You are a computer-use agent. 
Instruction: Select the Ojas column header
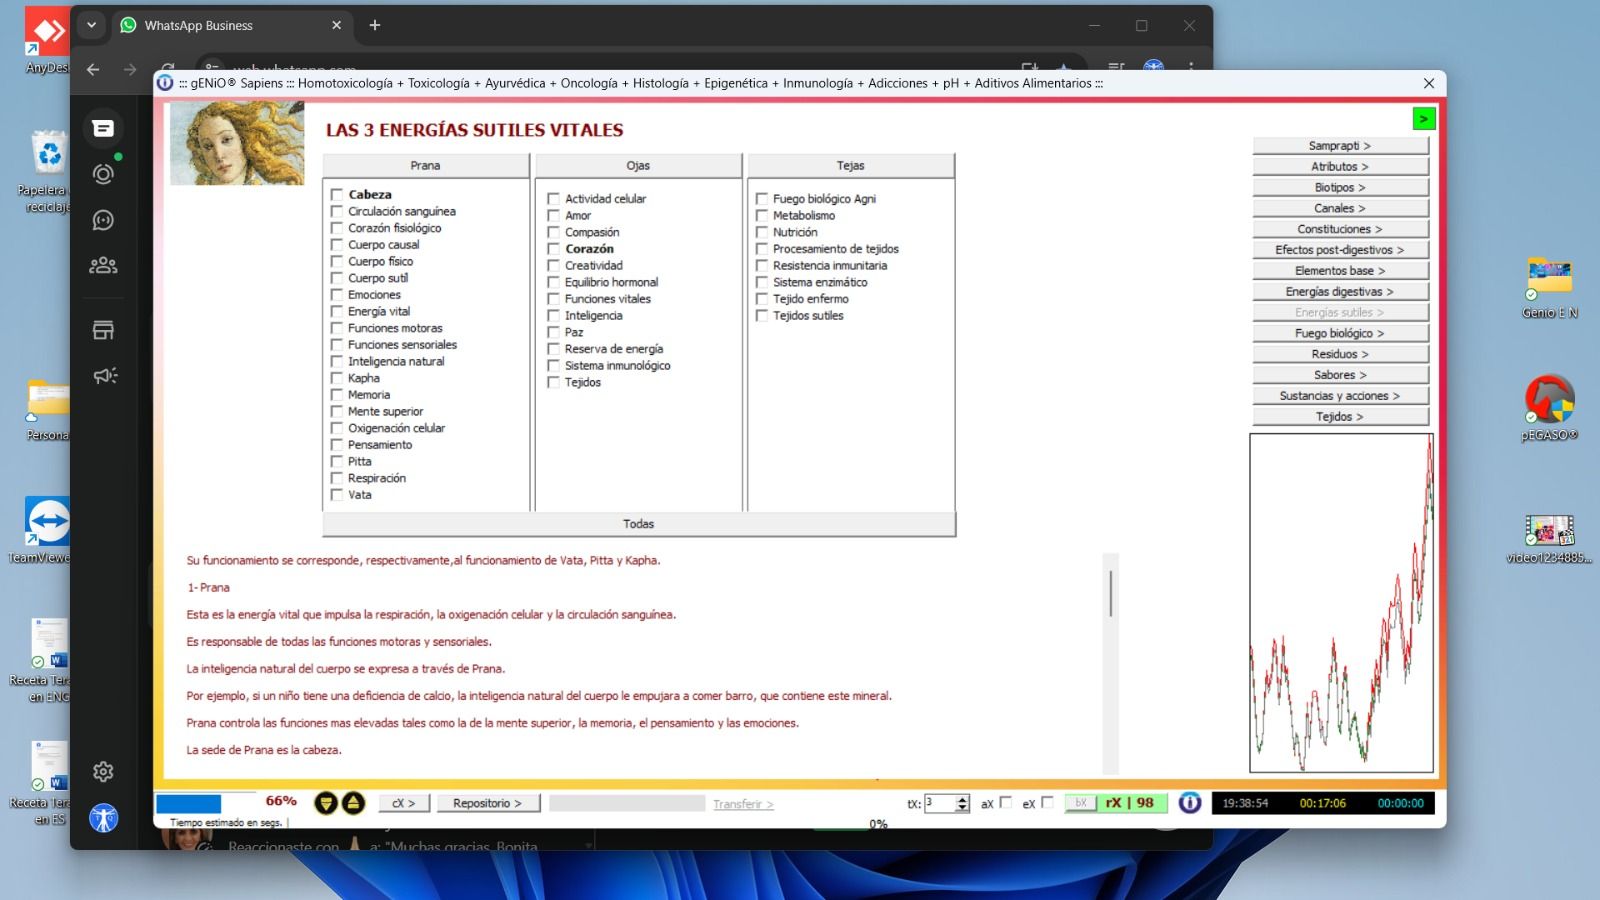(x=638, y=166)
